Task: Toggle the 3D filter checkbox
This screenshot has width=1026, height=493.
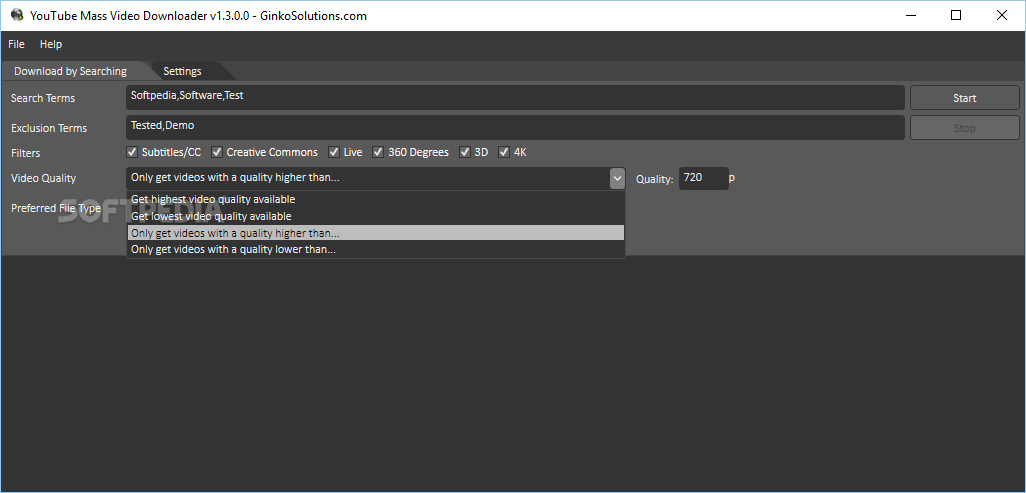Action: point(465,153)
